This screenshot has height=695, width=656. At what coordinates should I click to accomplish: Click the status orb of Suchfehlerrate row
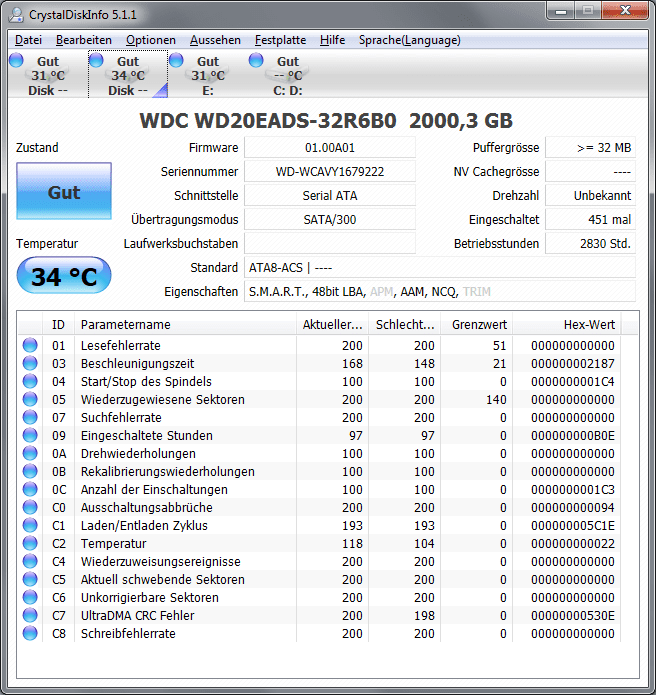click(30, 417)
